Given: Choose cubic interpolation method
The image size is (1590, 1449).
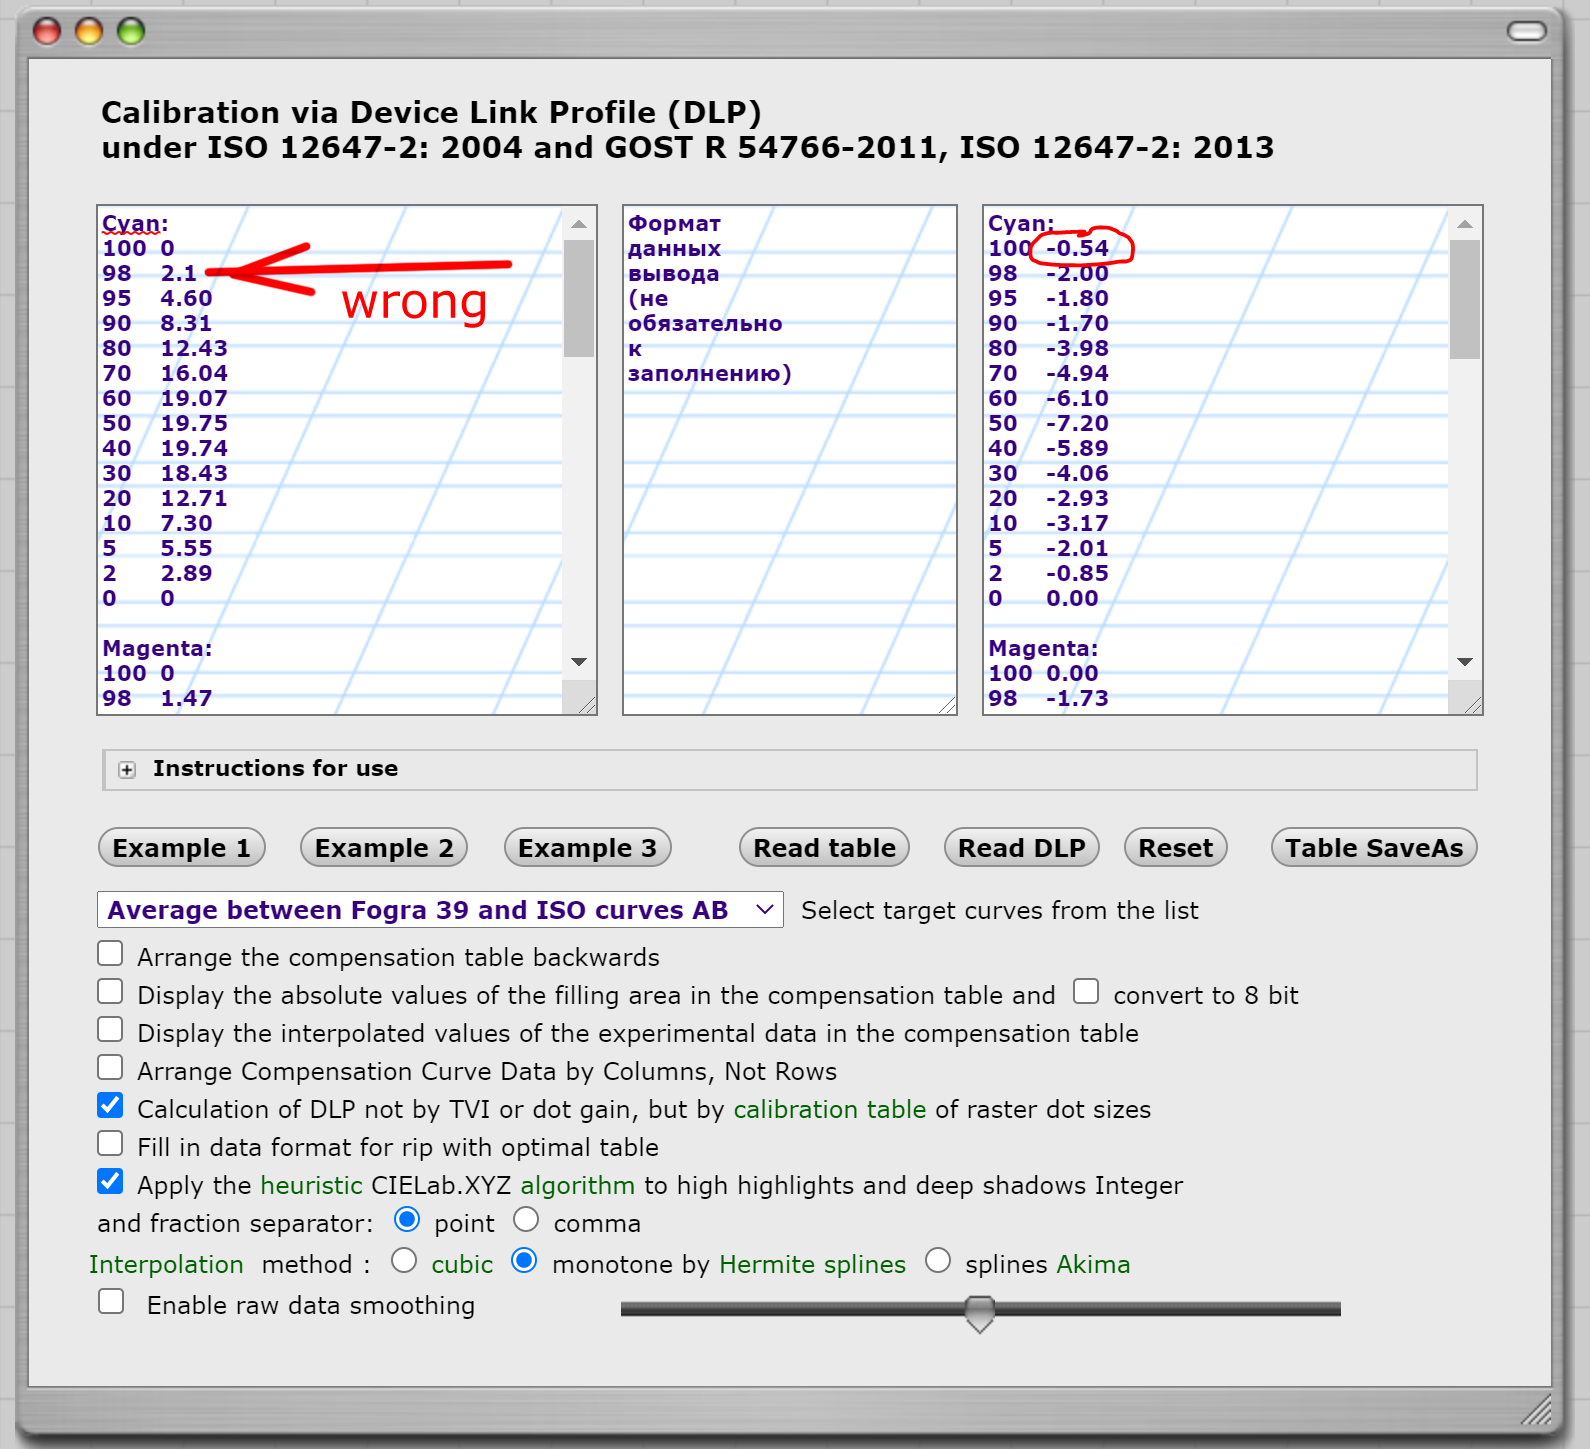Looking at the screenshot, I should point(404,1261).
